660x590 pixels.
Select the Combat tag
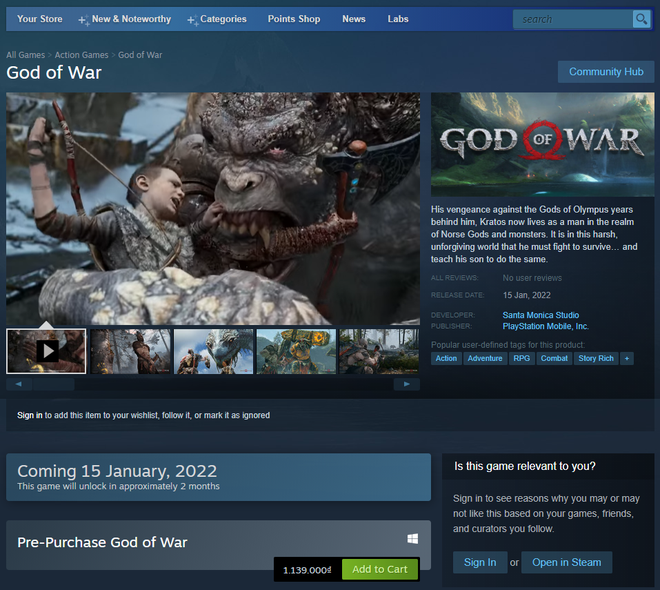[554, 359]
